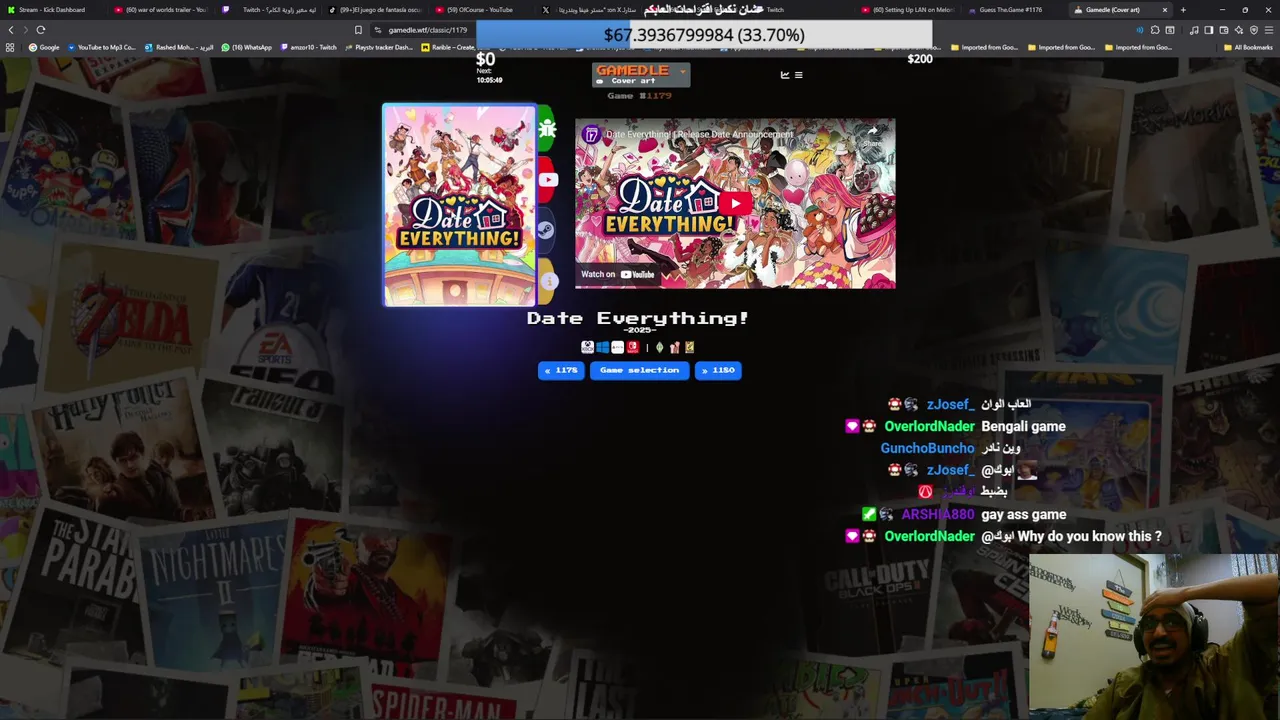
Task: Open the WhatsApp bookmark
Action: point(246,47)
